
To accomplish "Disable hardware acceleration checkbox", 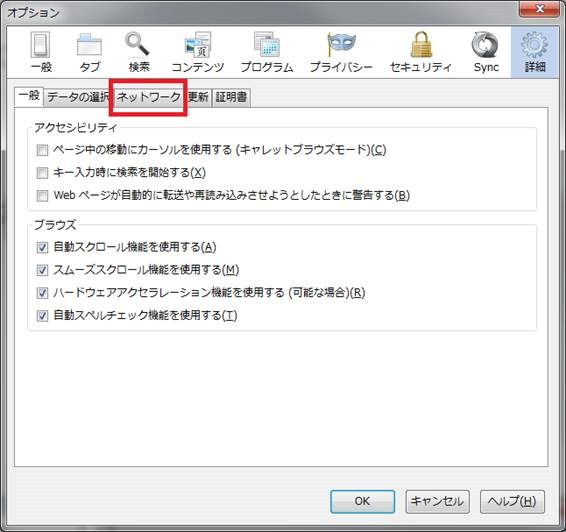I will point(42,293).
